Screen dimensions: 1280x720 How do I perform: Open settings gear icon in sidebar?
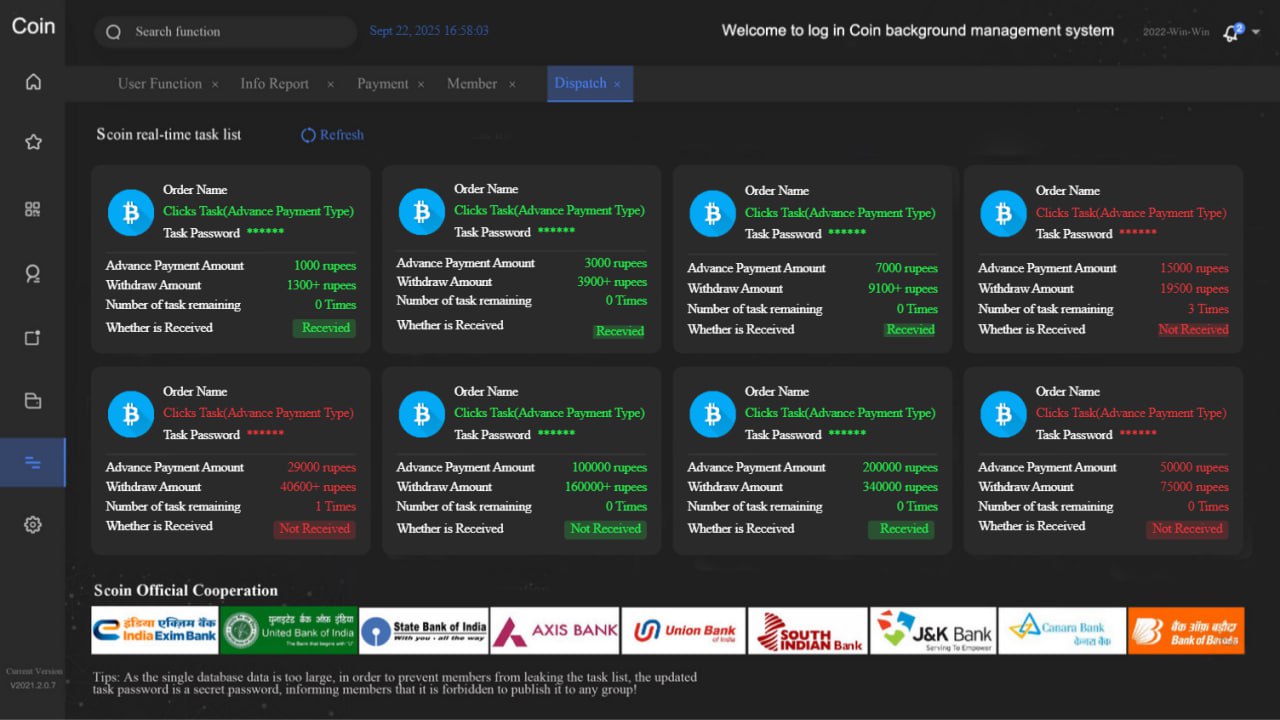pos(33,524)
